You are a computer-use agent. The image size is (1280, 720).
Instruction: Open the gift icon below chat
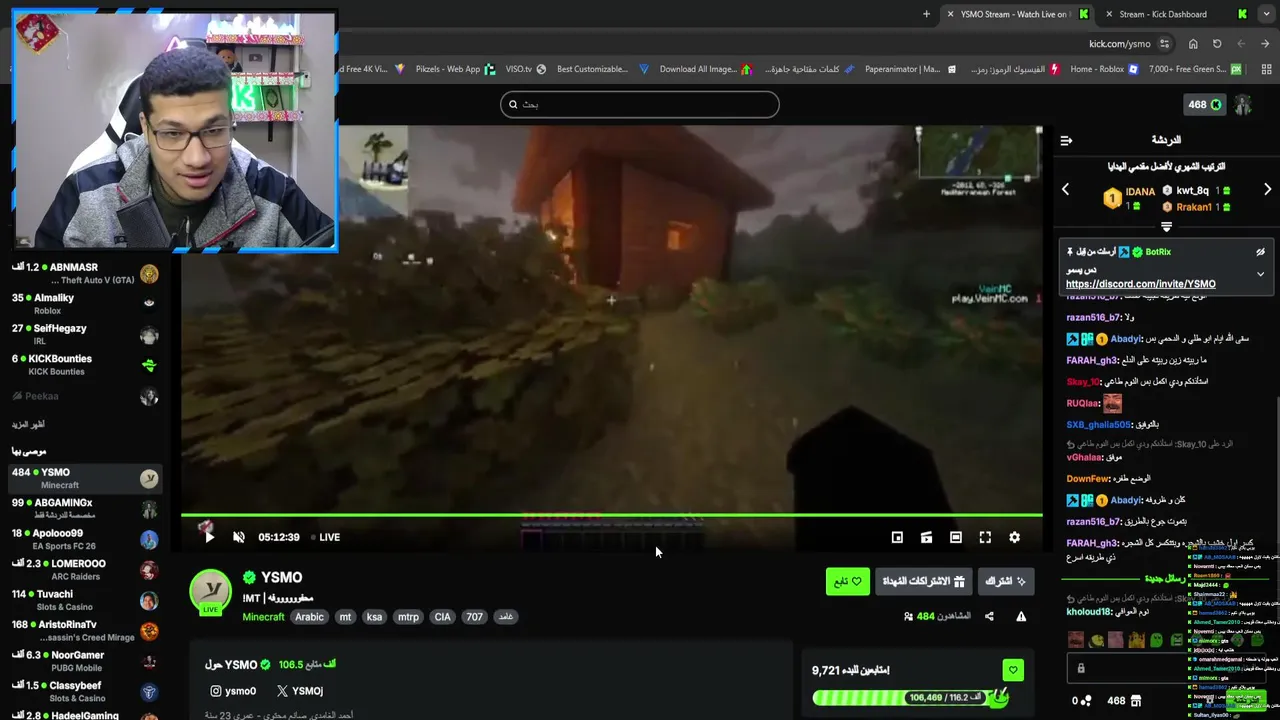tap(1135, 701)
